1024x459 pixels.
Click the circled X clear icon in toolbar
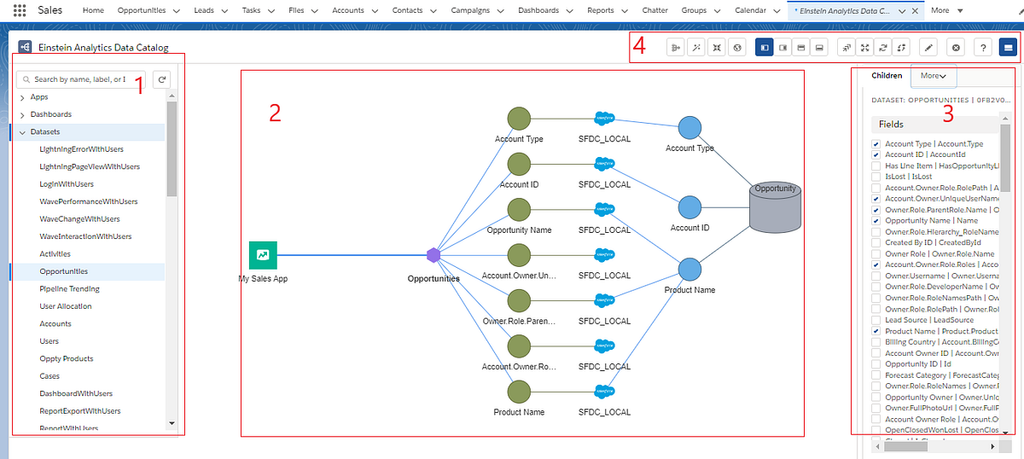pyautogui.click(x=956, y=47)
